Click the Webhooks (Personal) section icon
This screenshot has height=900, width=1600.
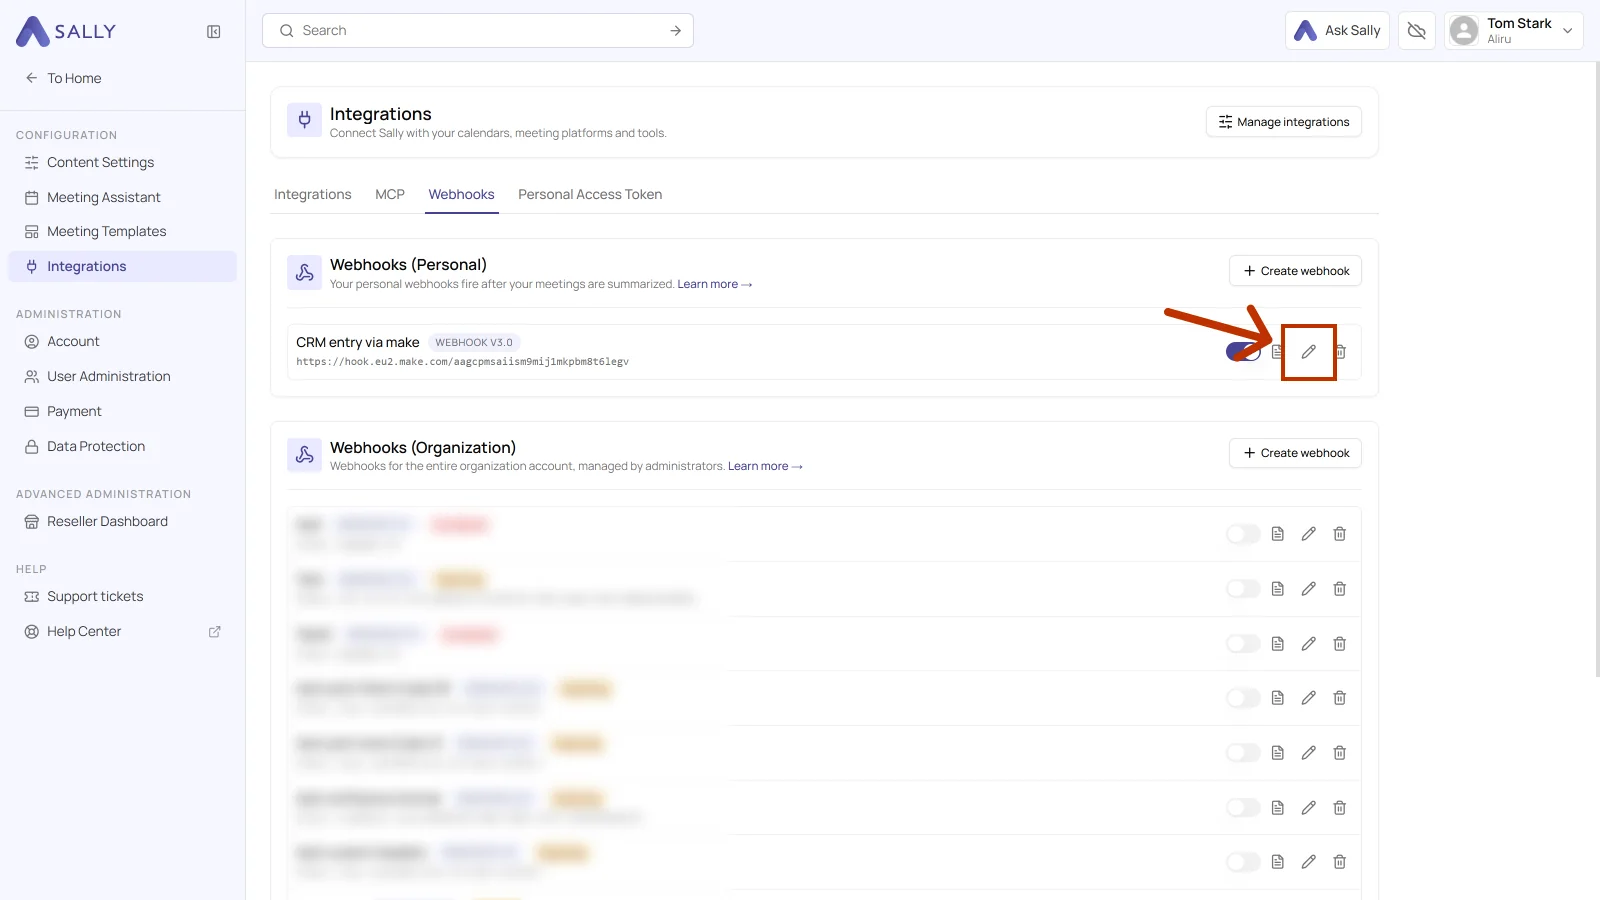click(305, 273)
